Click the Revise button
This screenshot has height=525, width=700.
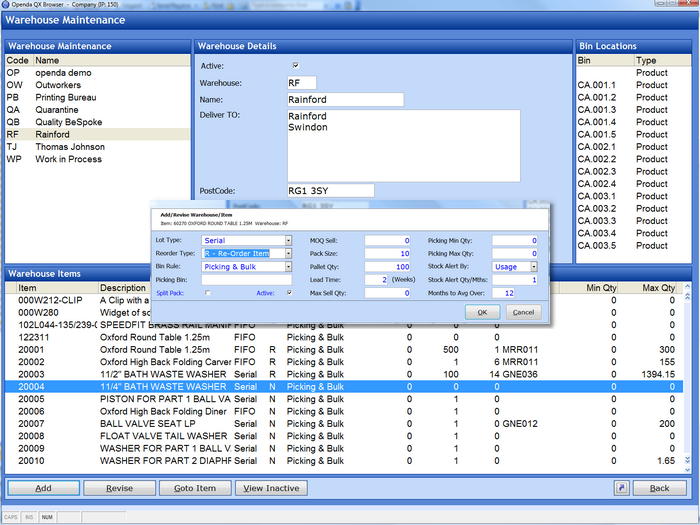point(119,488)
